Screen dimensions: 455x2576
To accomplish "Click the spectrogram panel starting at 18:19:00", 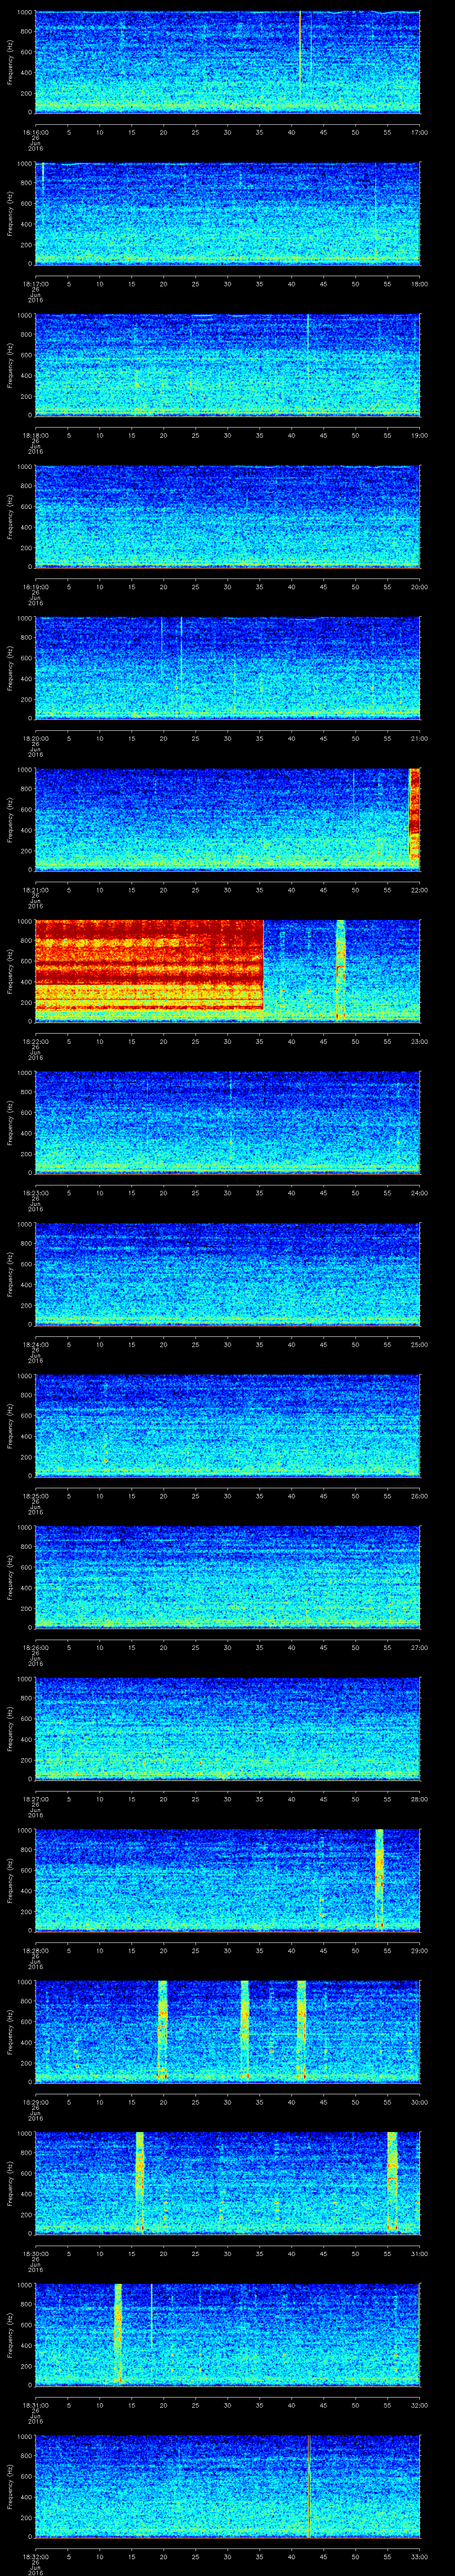I will tap(227, 516).
